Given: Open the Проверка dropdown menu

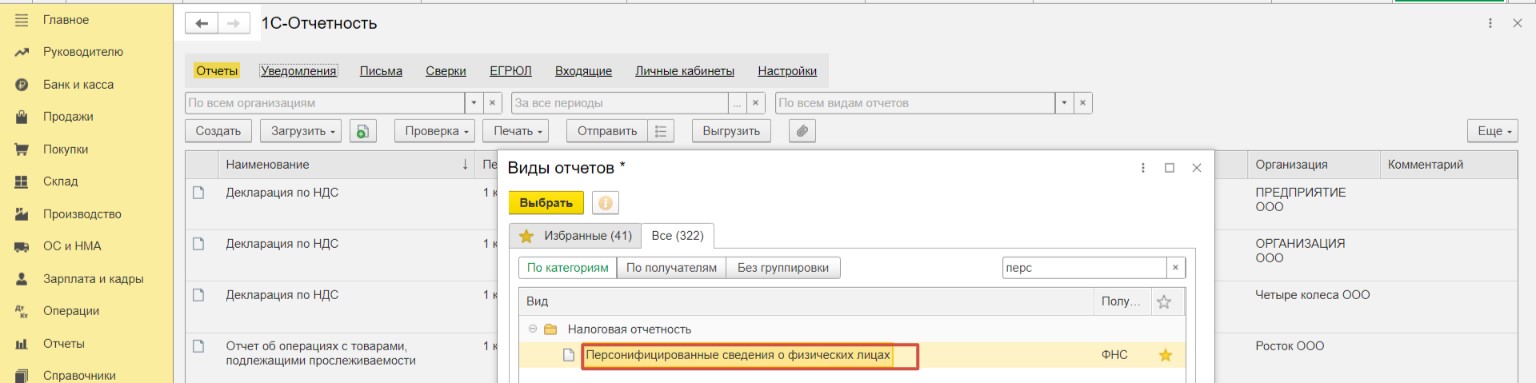Looking at the screenshot, I should pyautogui.click(x=434, y=131).
